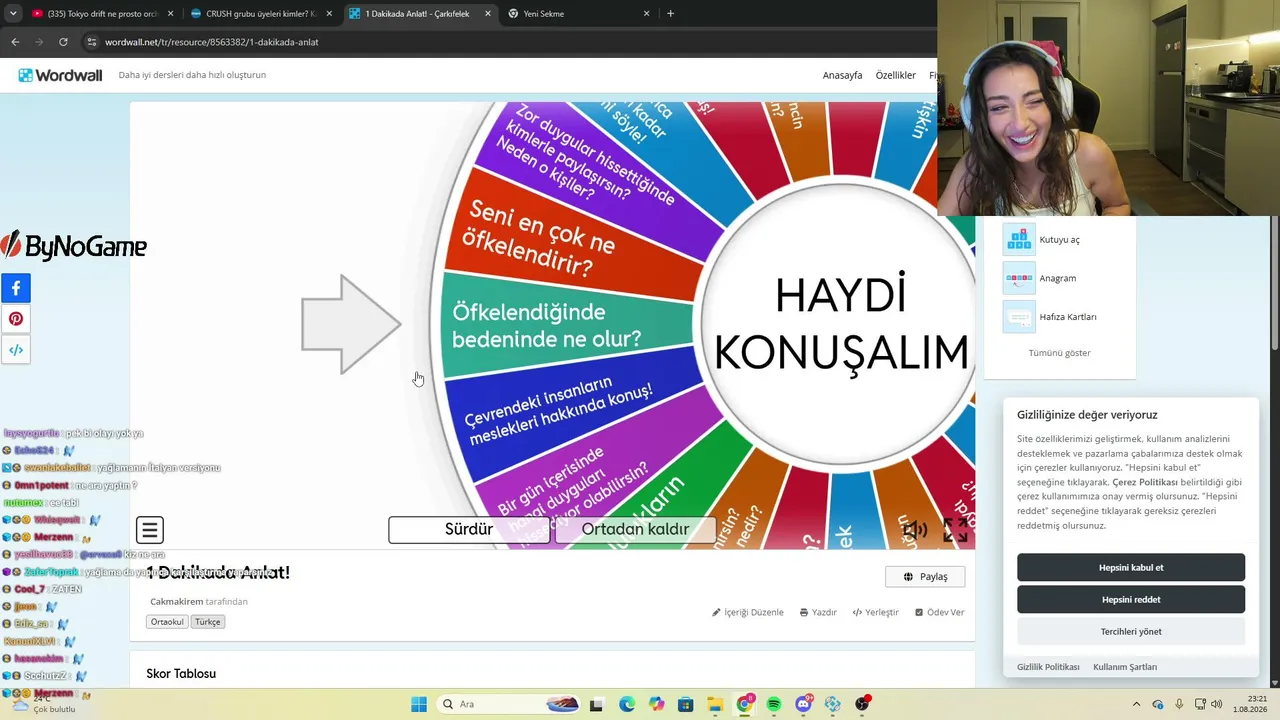Open the embed code side icon

[16, 350]
